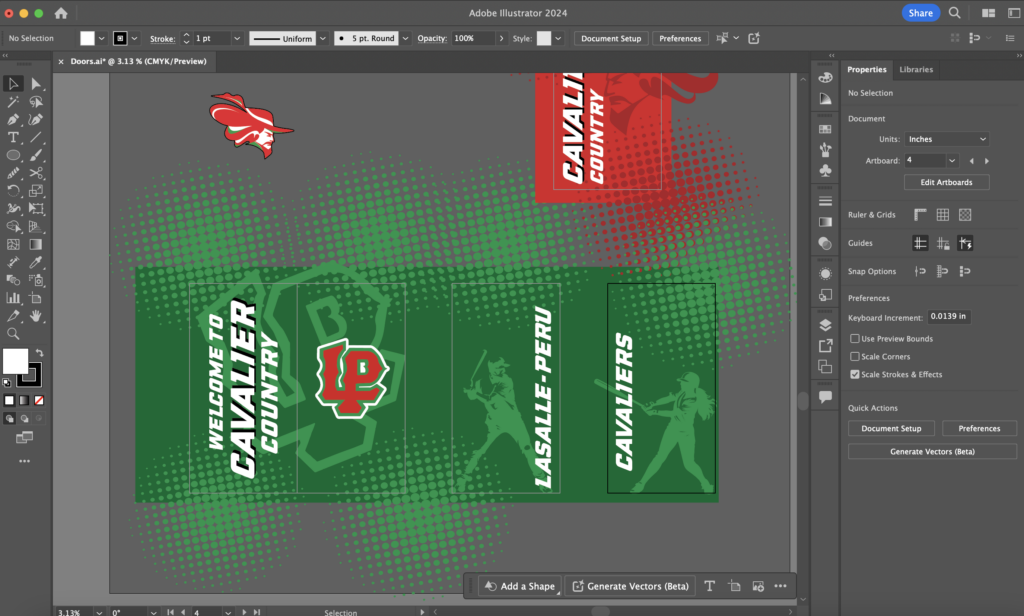The width and height of the screenshot is (1024, 616).
Task: Pick the Eyedropper tool
Action: pyautogui.click(x=36, y=262)
